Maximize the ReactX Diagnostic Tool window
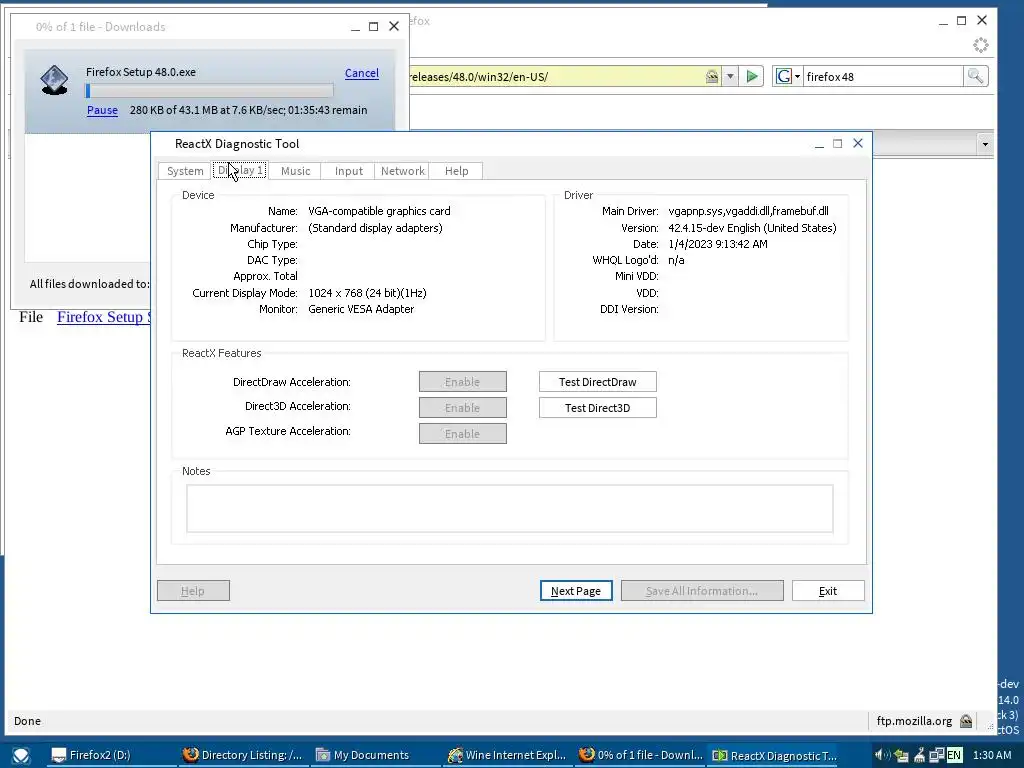The image size is (1024, 768). 837,144
